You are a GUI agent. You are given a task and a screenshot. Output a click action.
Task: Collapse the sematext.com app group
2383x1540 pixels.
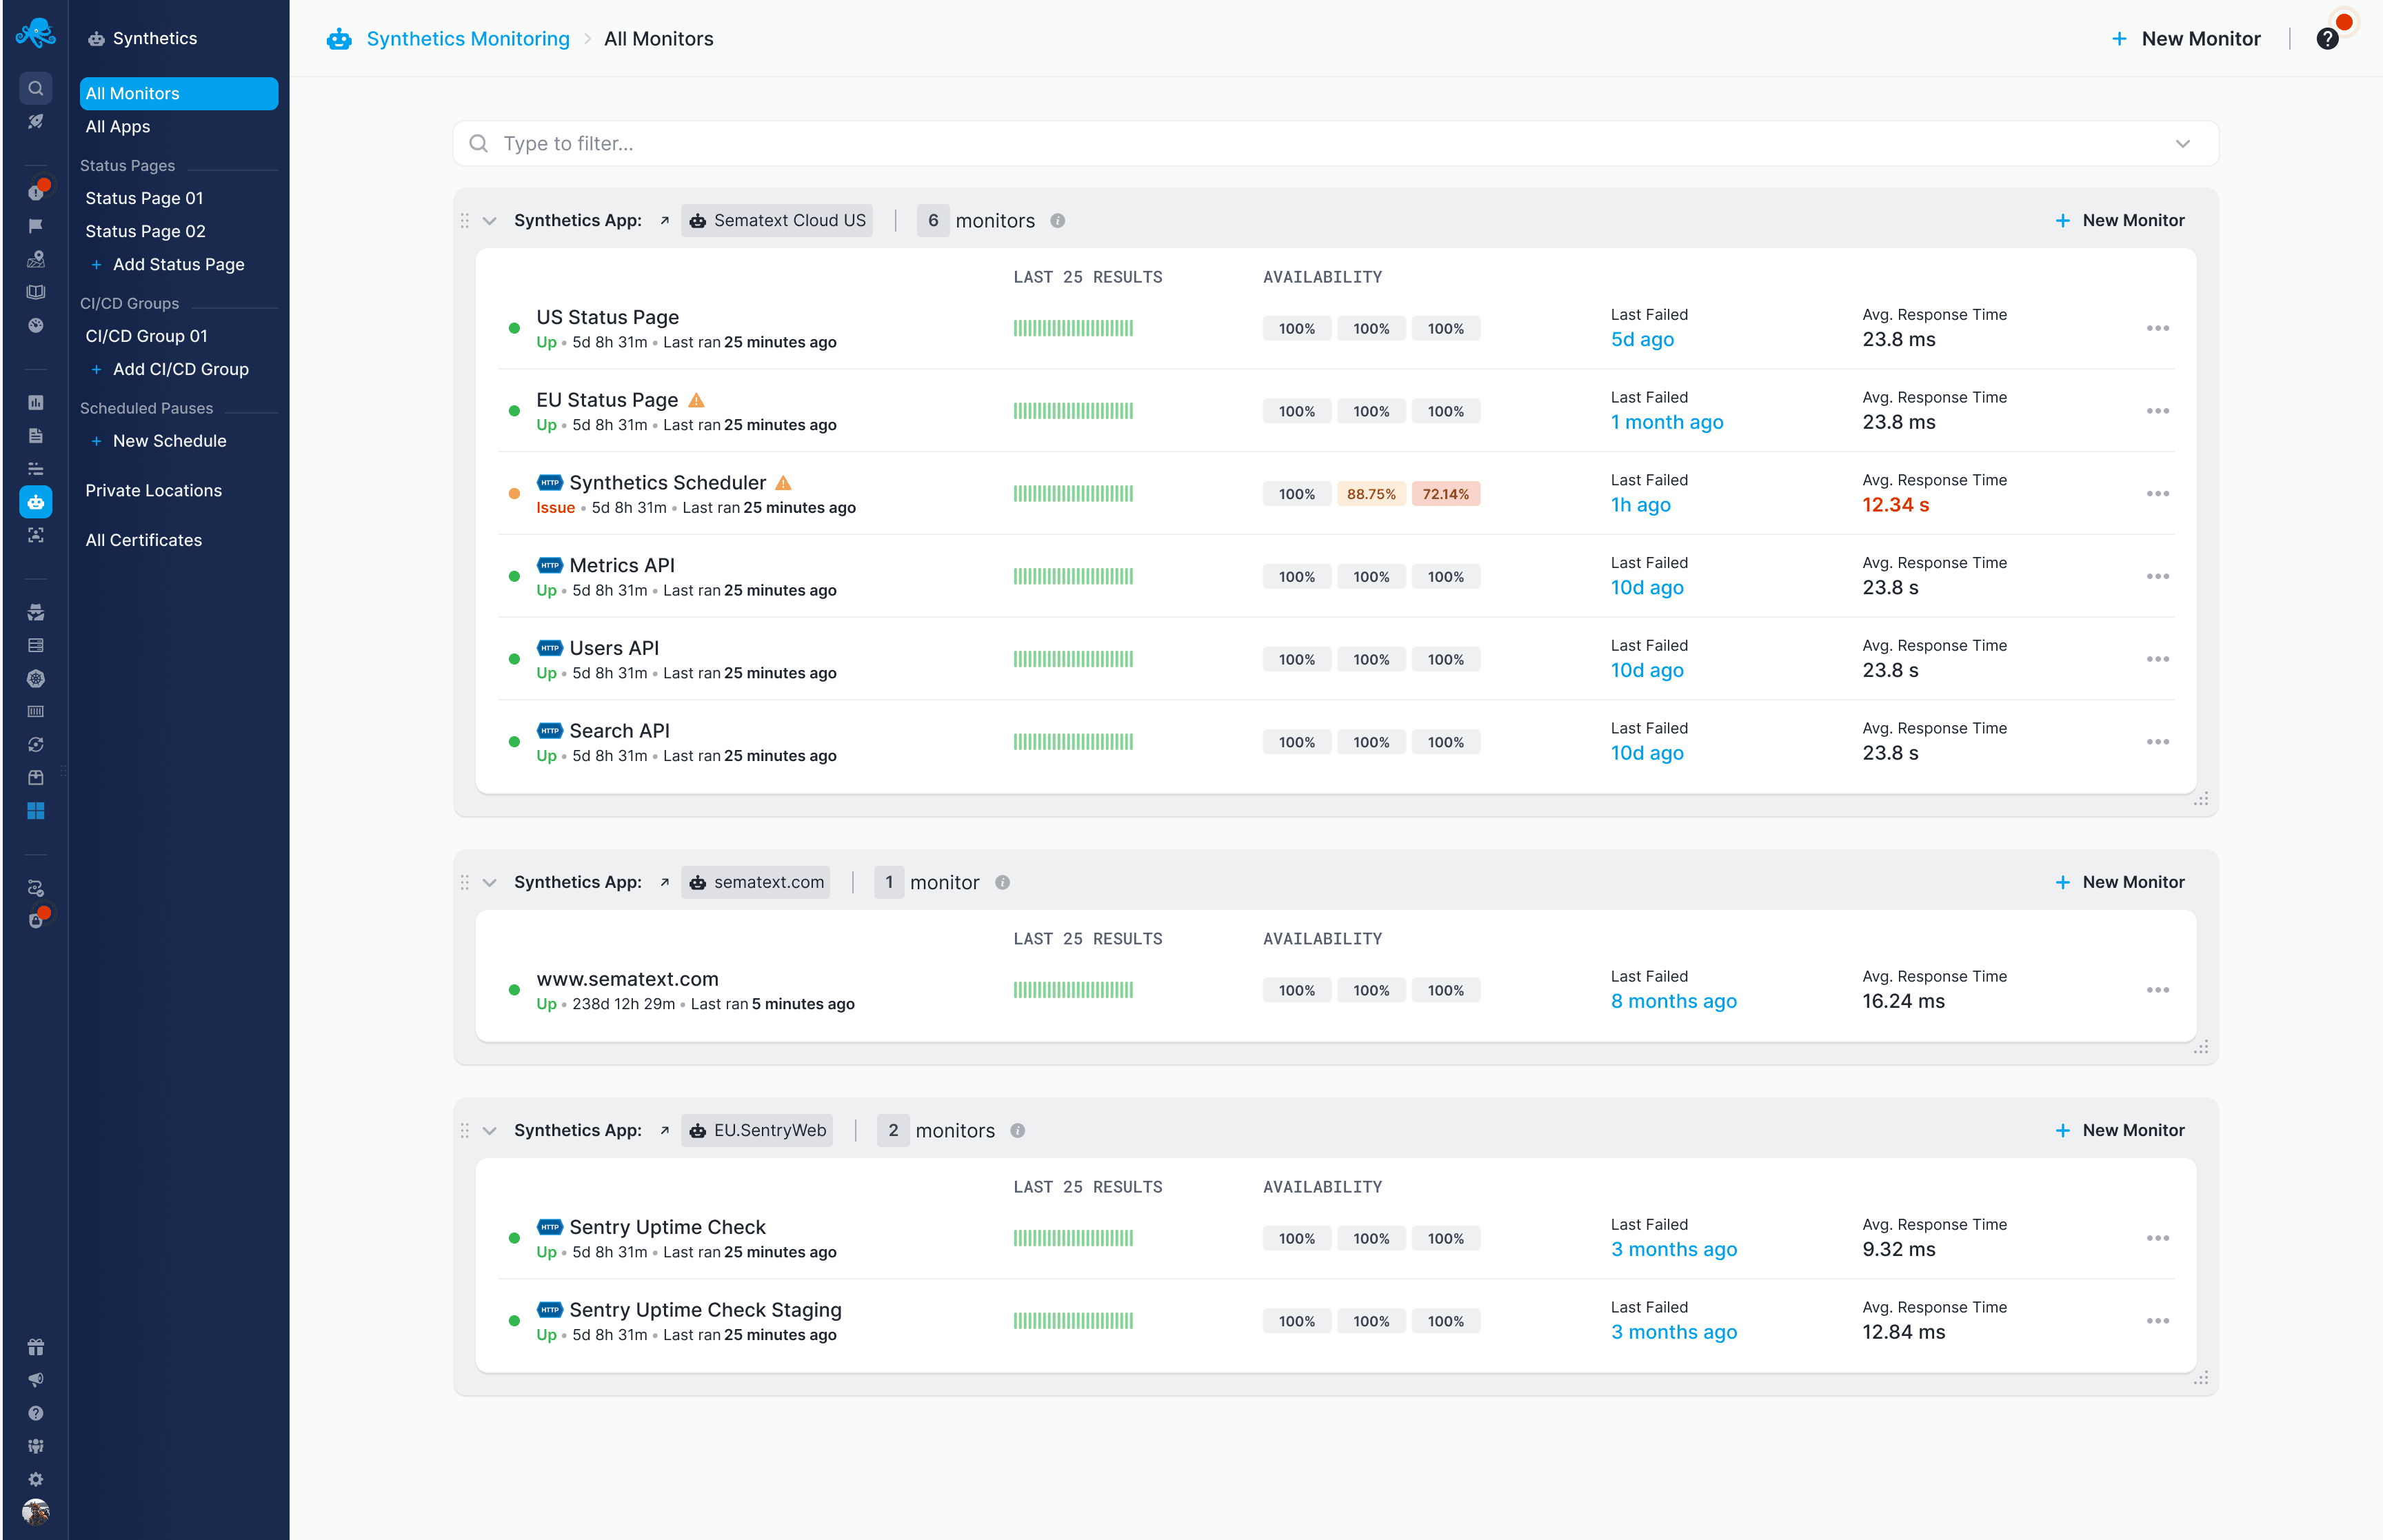pyautogui.click(x=490, y=882)
